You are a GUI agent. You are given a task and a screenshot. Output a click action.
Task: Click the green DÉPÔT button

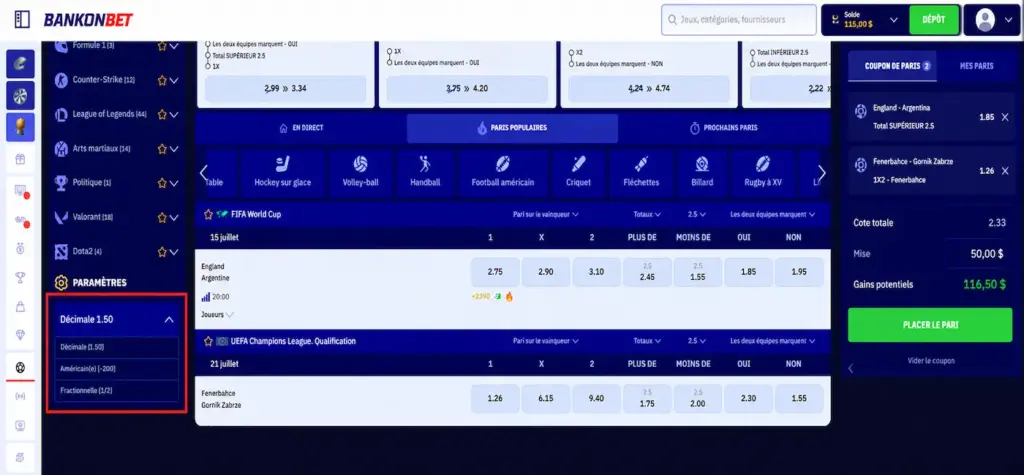click(934, 20)
